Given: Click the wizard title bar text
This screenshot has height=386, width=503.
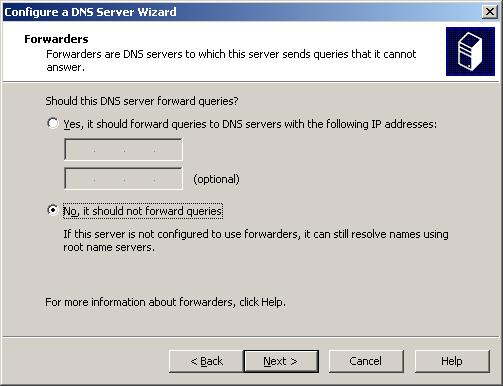Looking at the screenshot, I should [90, 12].
